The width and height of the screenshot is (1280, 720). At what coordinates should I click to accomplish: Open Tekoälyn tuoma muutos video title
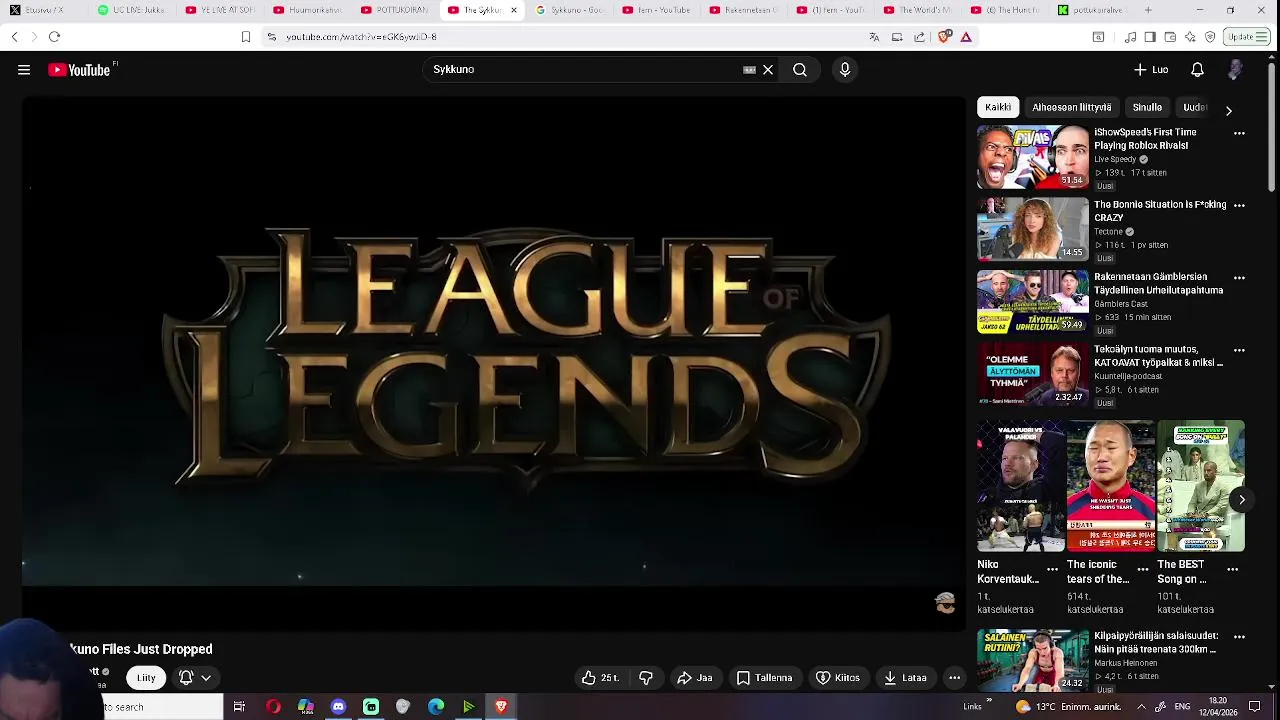tap(1158, 356)
